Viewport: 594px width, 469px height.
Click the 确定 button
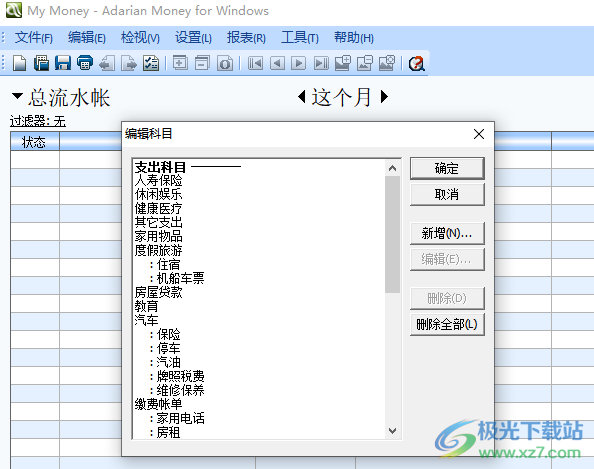[x=447, y=168]
